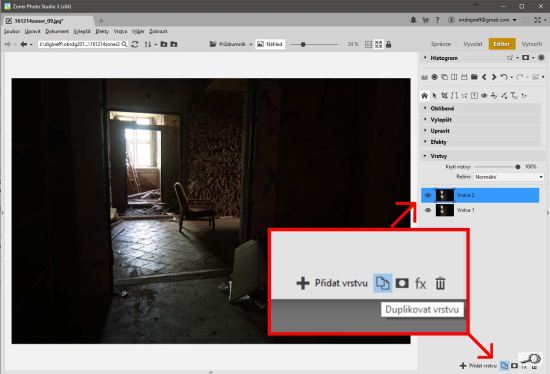Switch to the Vyvolat tab

tap(472, 44)
